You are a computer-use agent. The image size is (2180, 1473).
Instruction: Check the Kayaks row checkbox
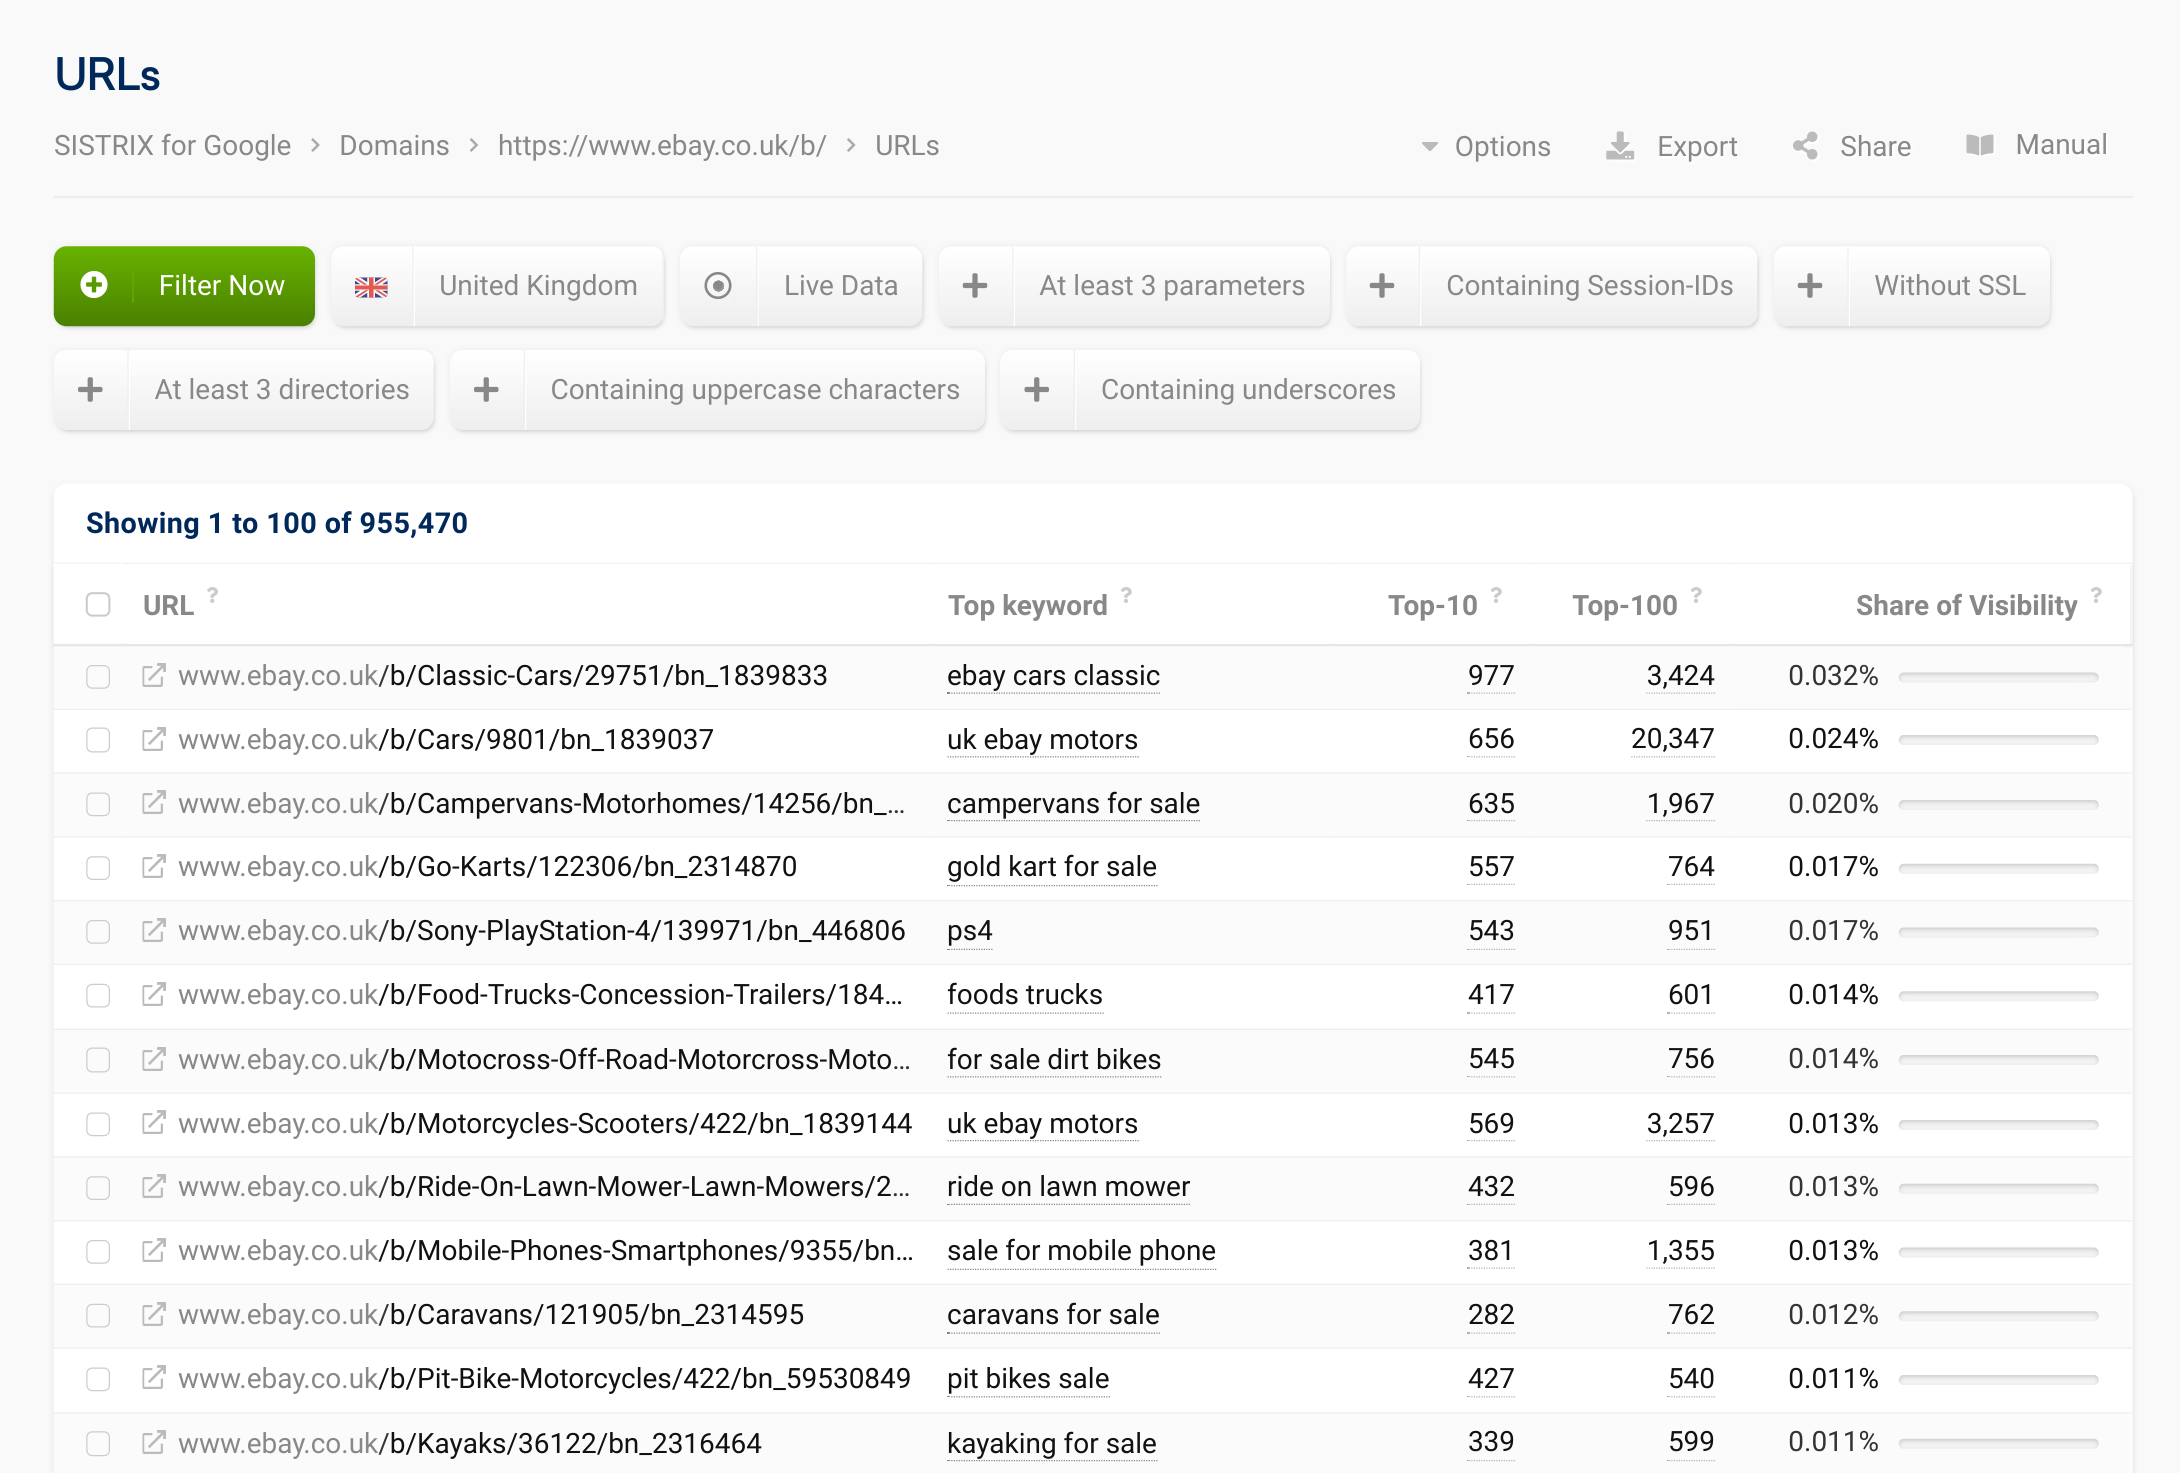(98, 1443)
